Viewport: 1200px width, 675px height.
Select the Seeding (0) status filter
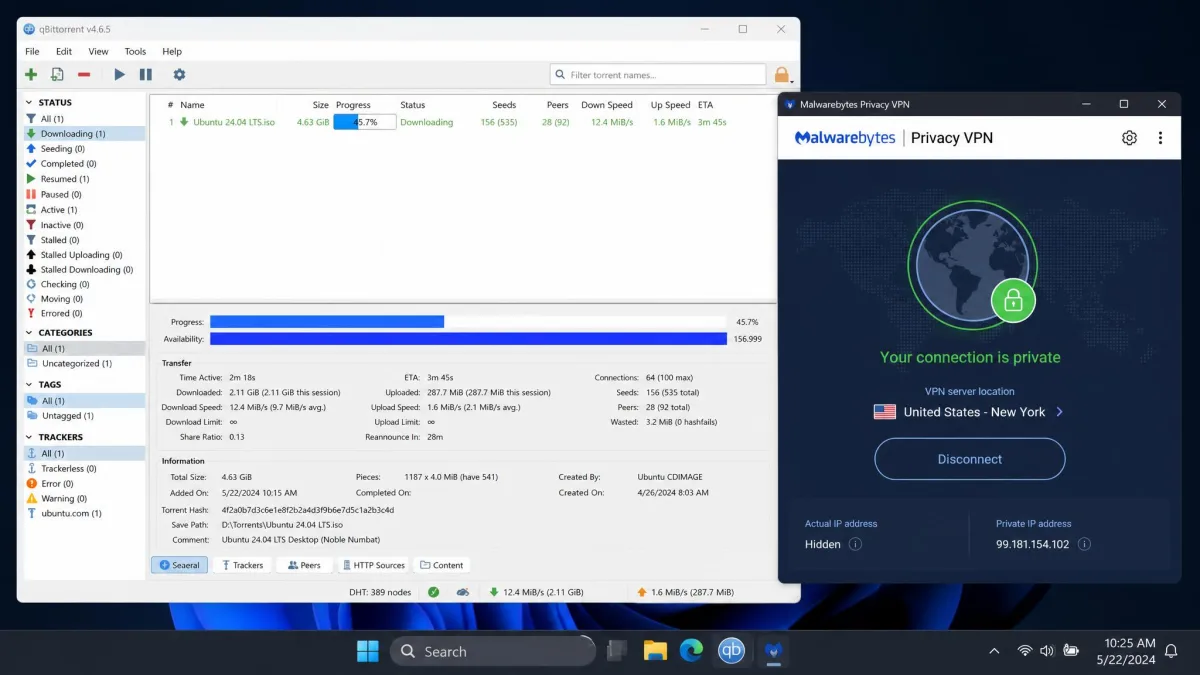(86, 148)
